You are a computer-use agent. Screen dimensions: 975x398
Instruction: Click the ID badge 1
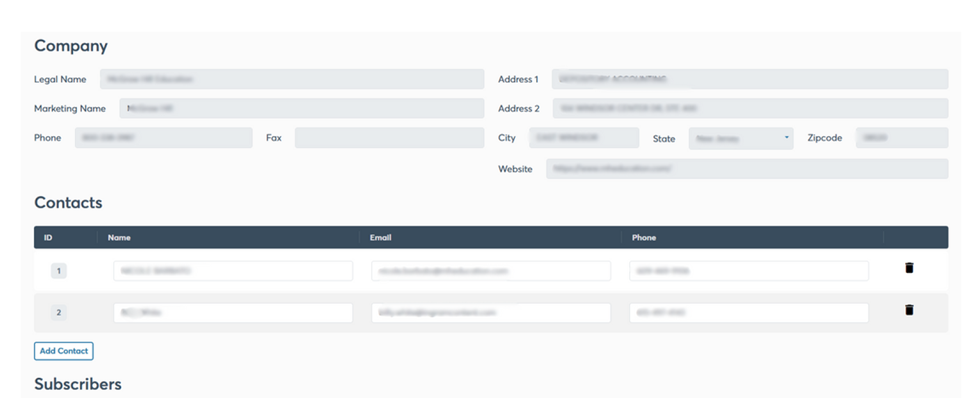pyautogui.click(x=59, y=271)
